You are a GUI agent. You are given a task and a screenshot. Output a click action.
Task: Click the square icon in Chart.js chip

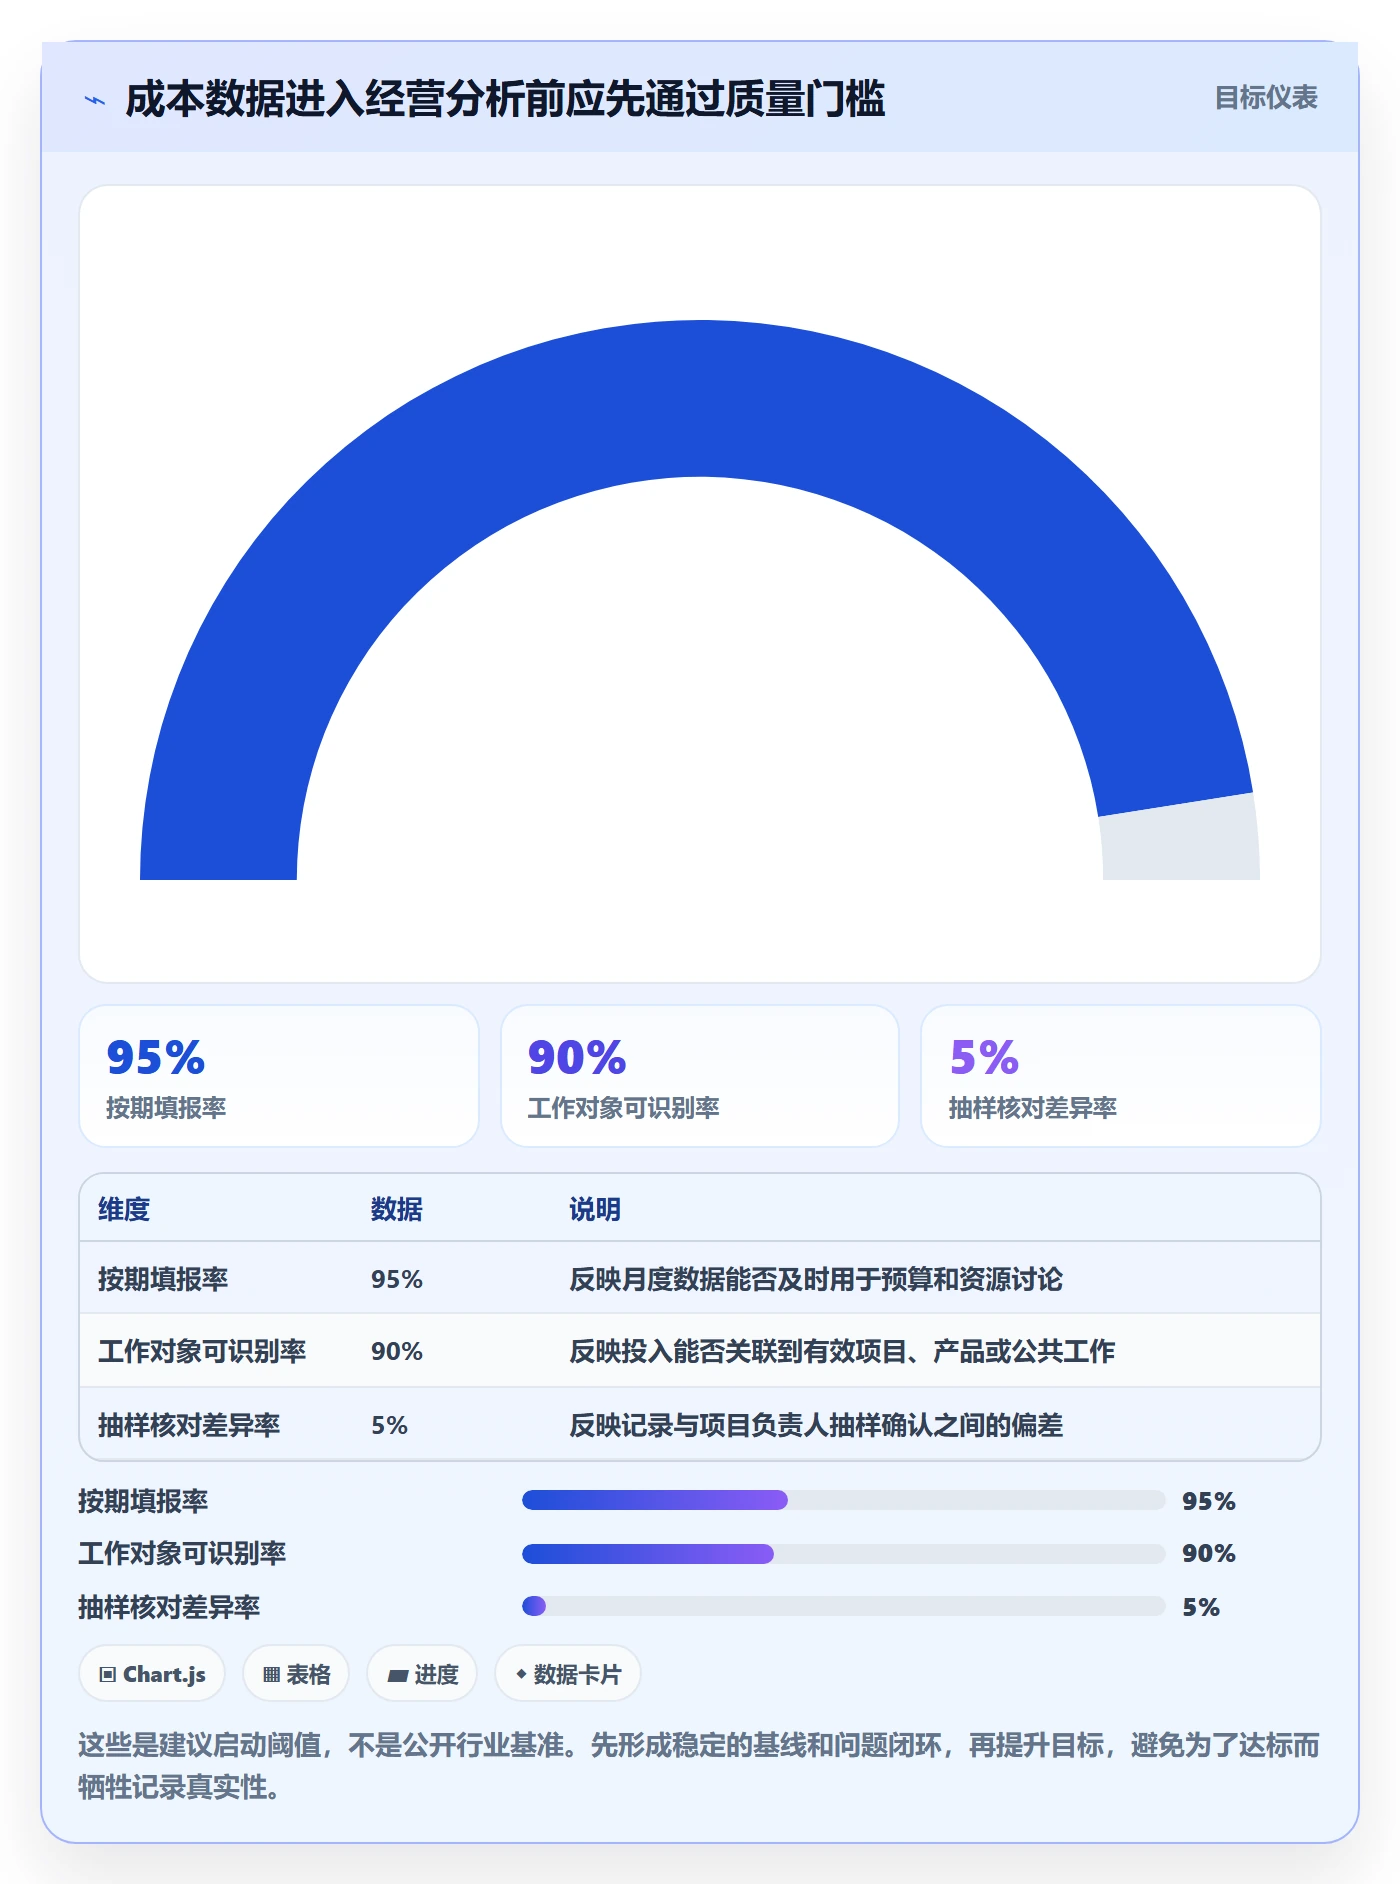coord(108,1674)
